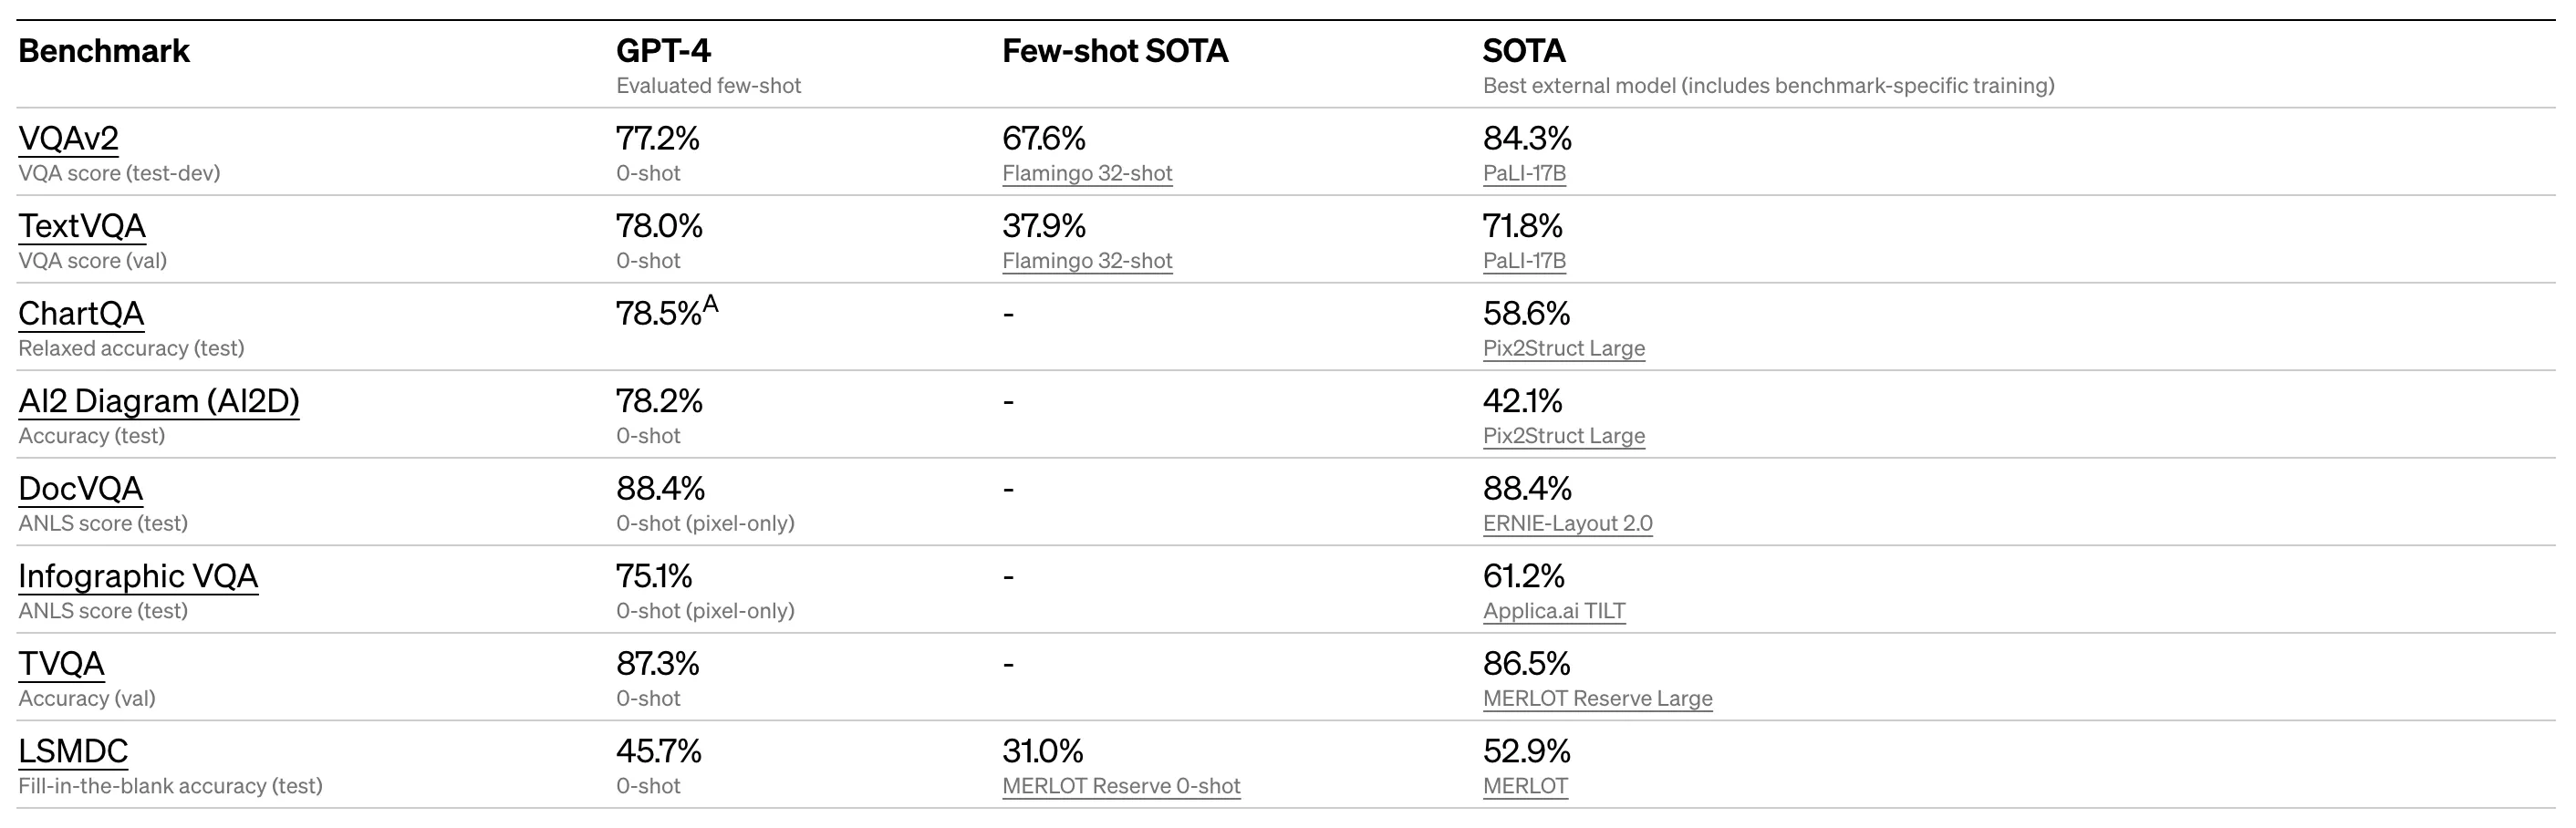Click Flamingo 32-shot link in VQAv2 row

(x=1087, y=173)
